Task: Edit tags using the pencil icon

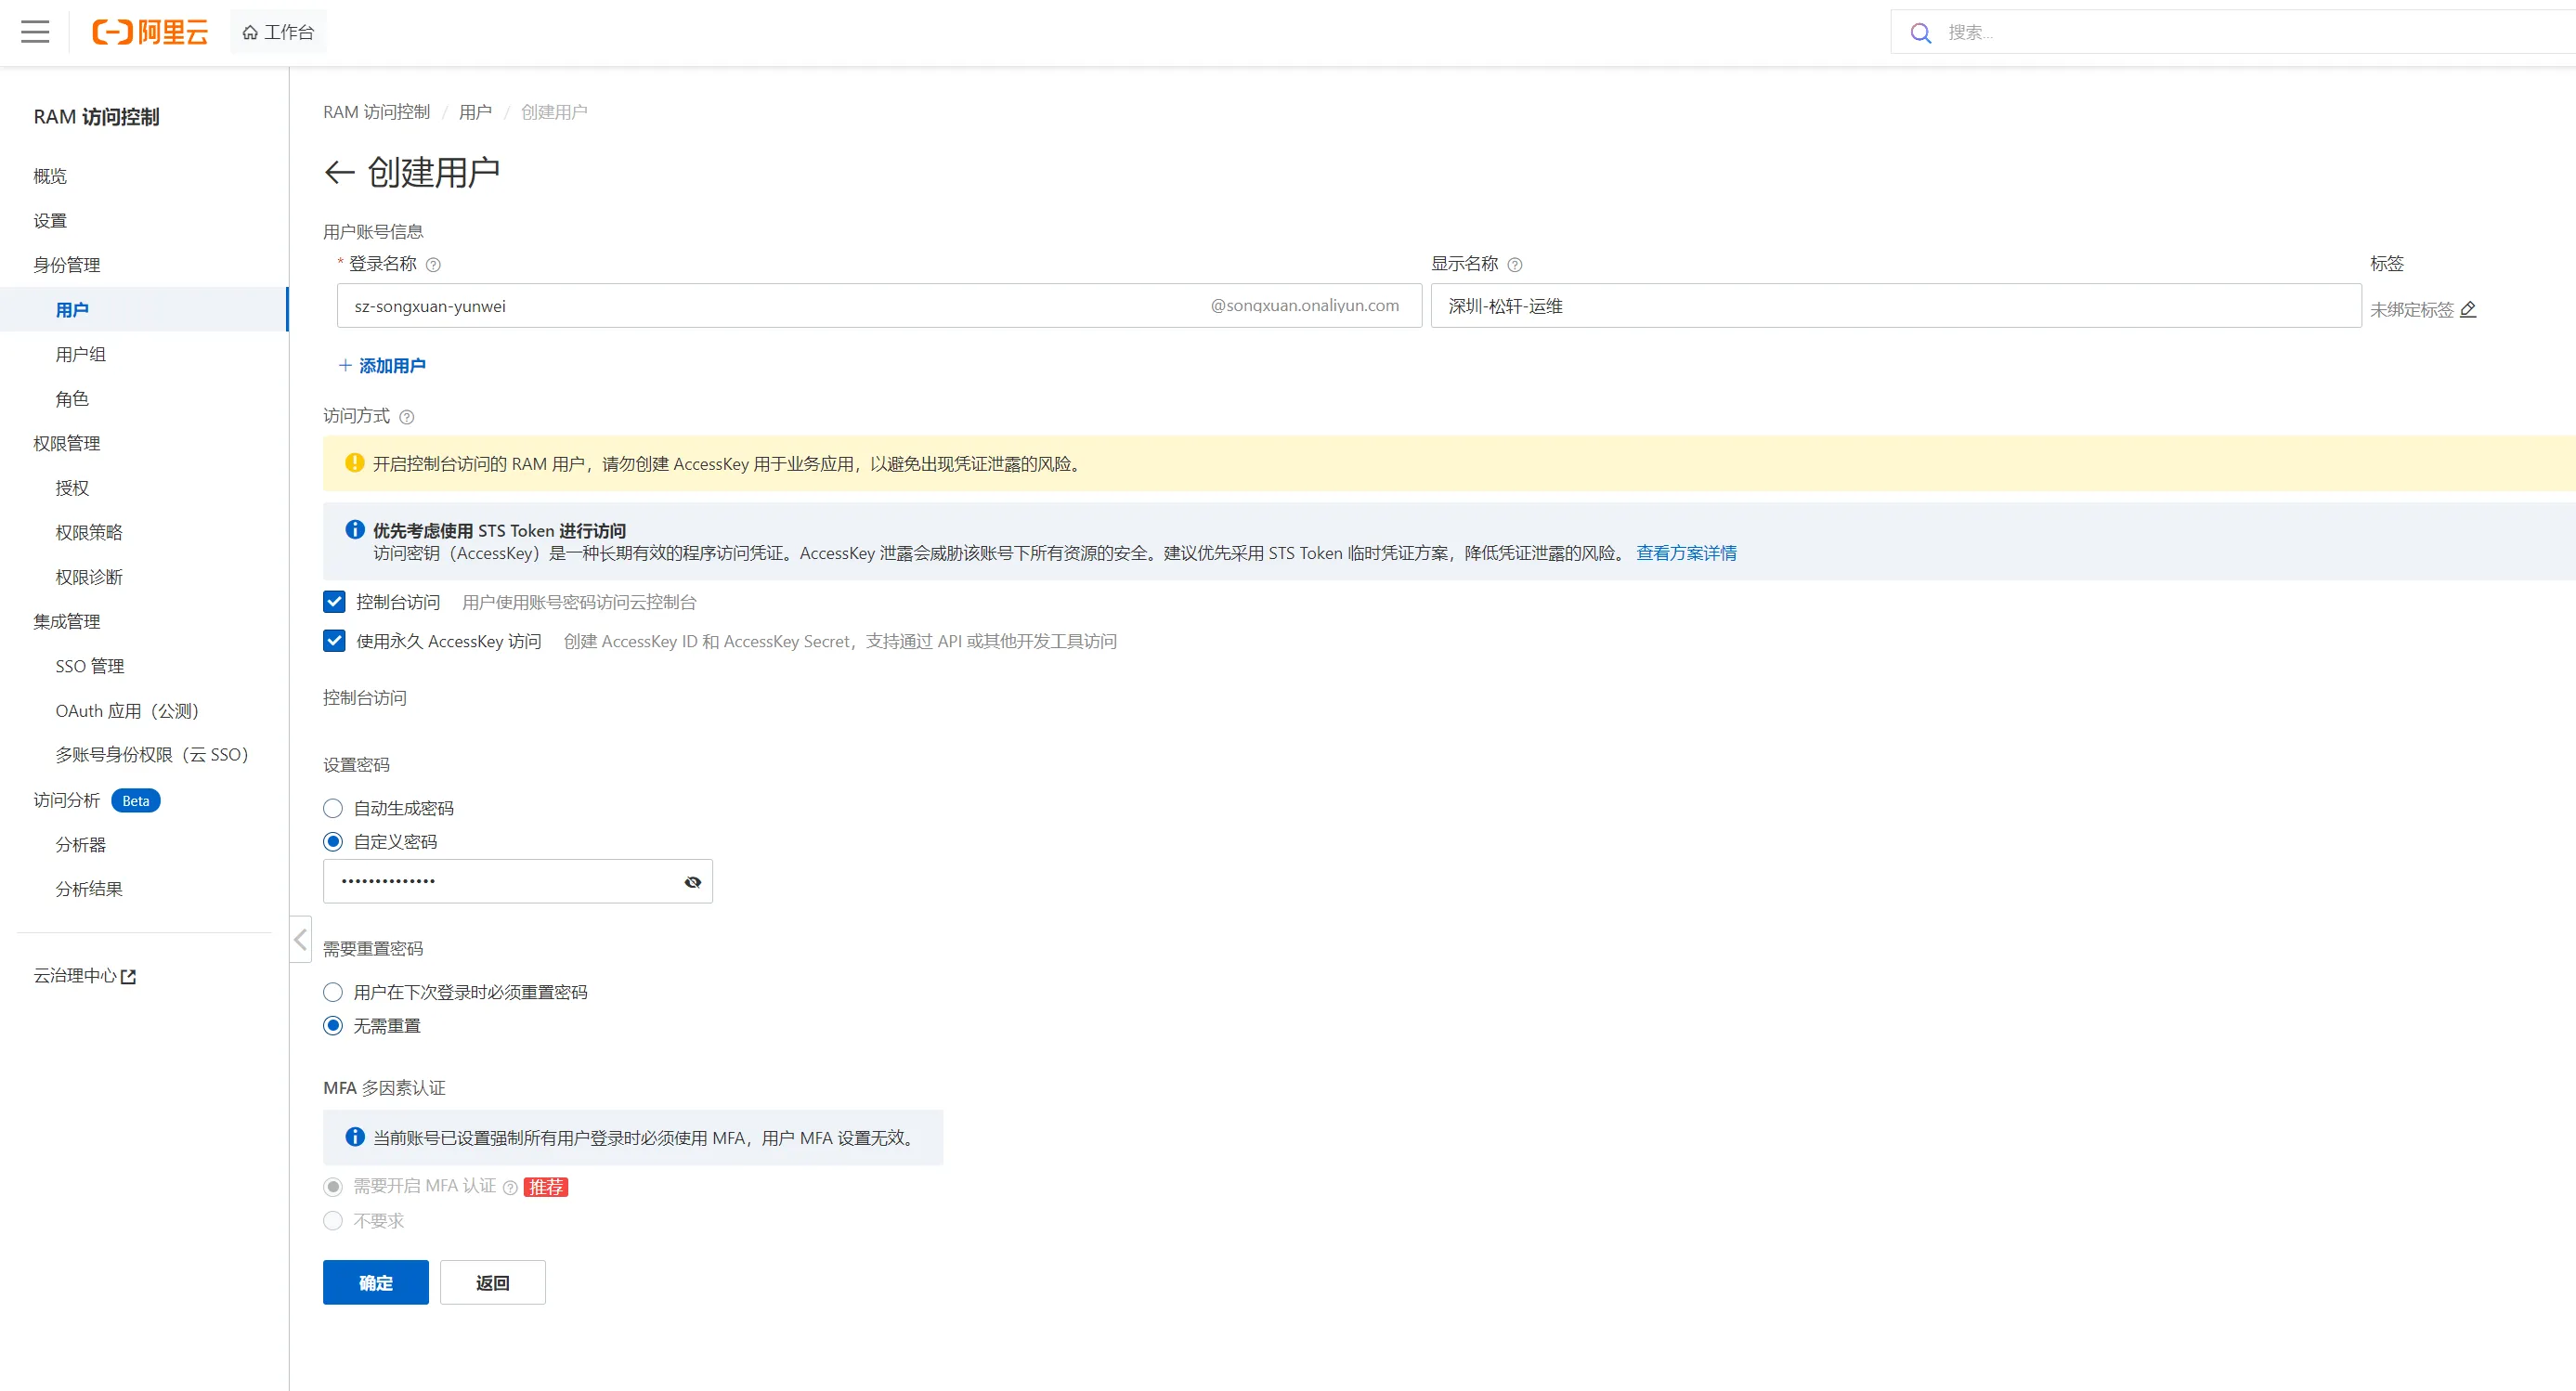Action: coord(2467,310)
